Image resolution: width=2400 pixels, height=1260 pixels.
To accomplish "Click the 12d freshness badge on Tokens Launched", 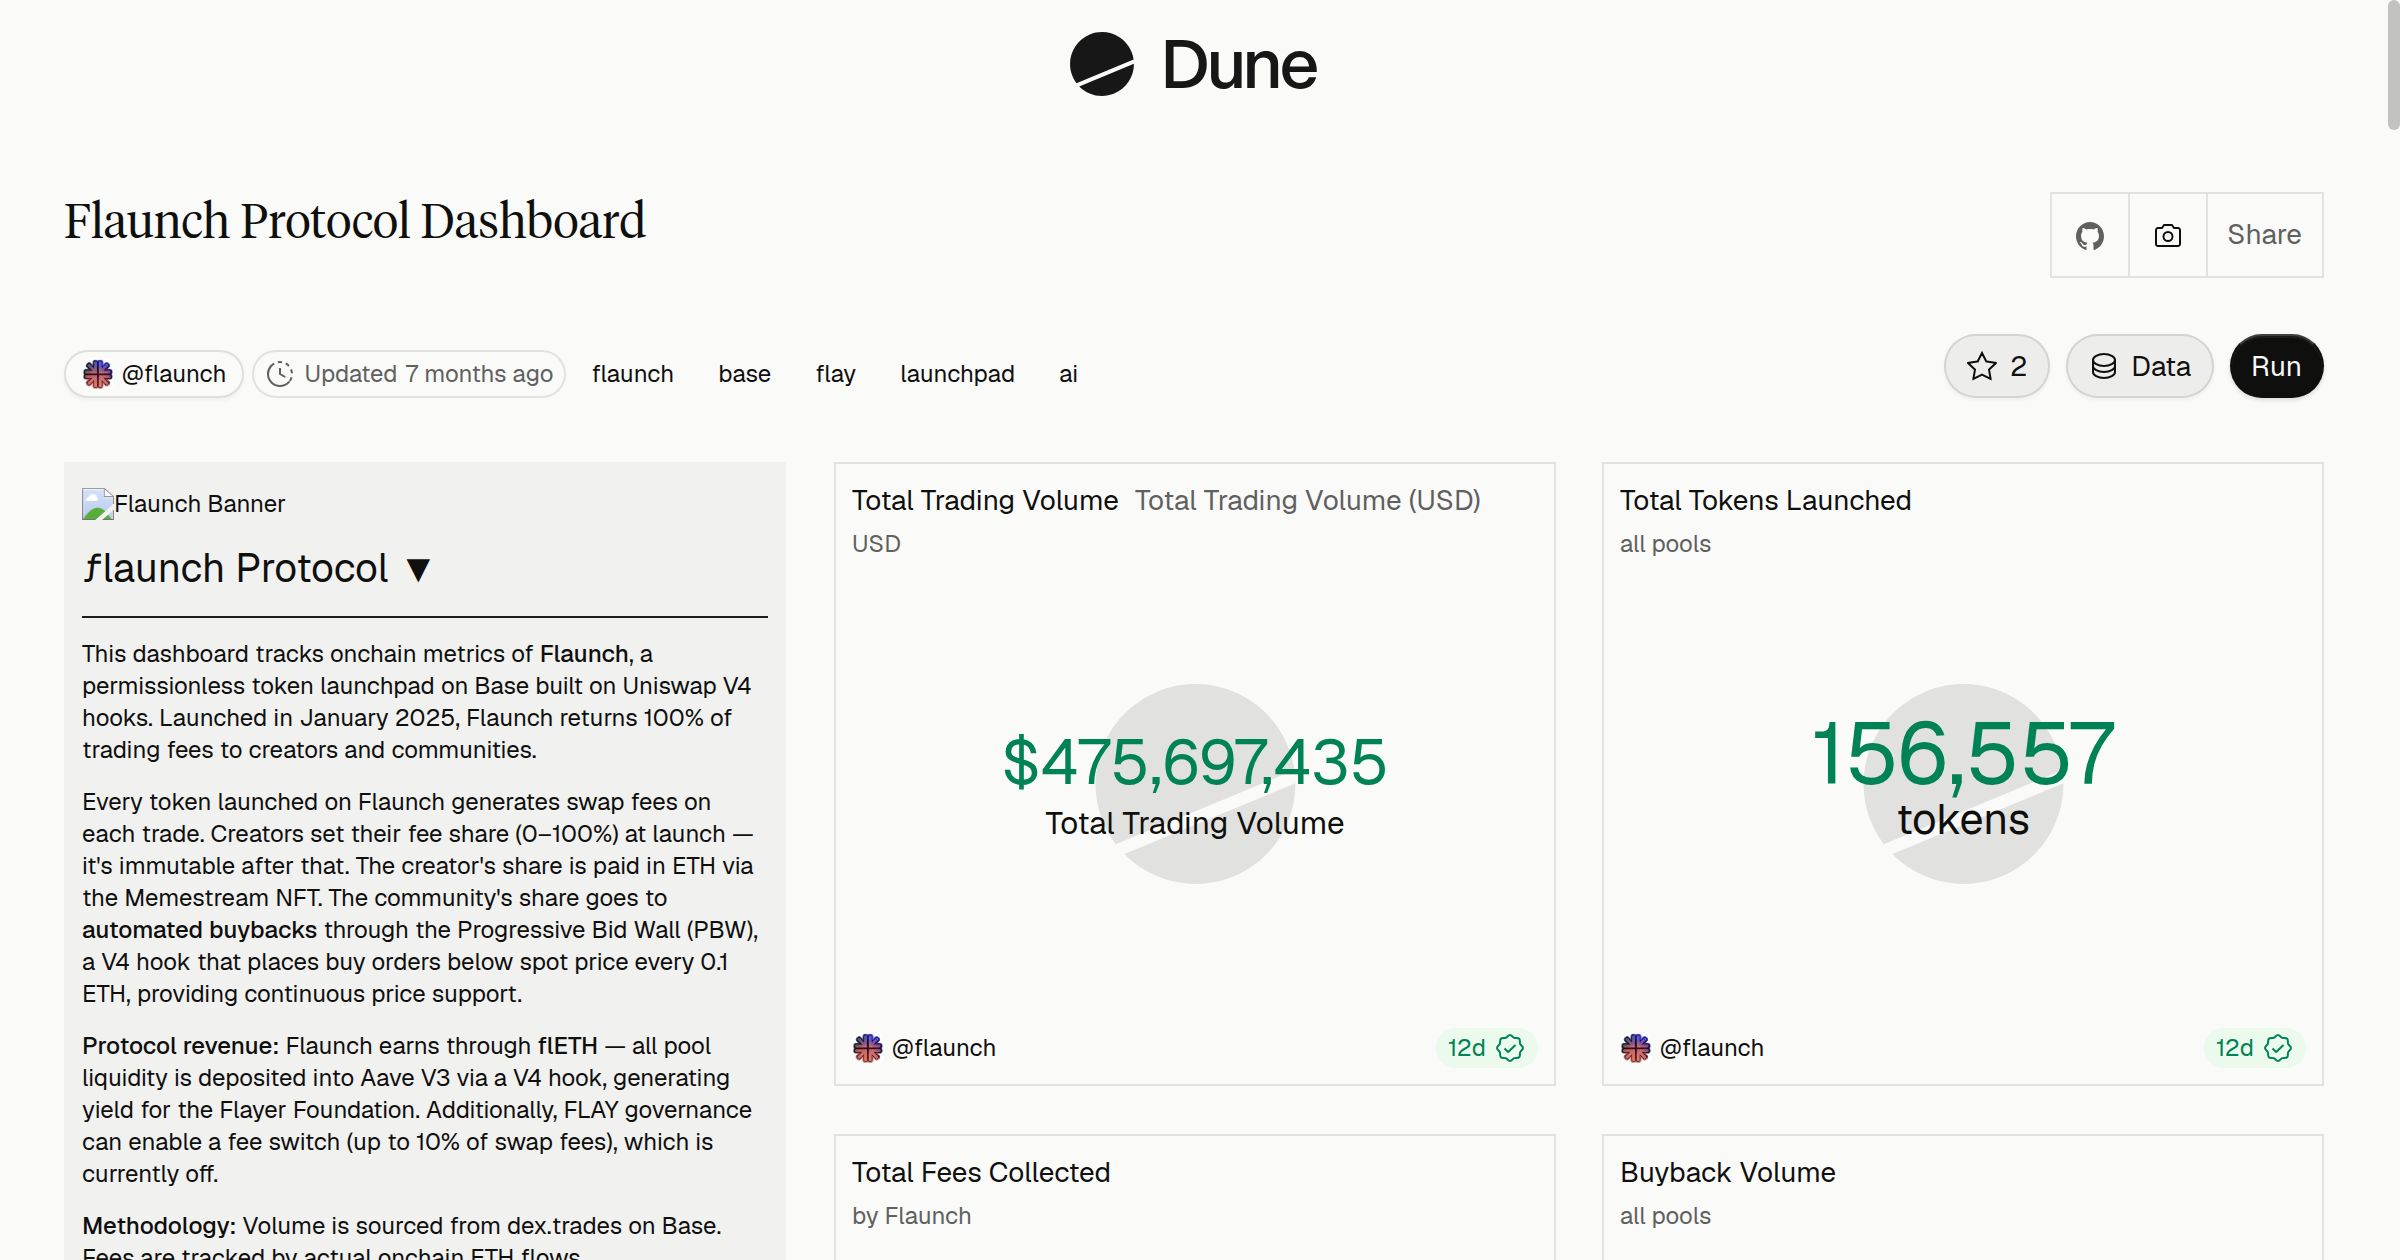I will [x=2253, y=1048].
